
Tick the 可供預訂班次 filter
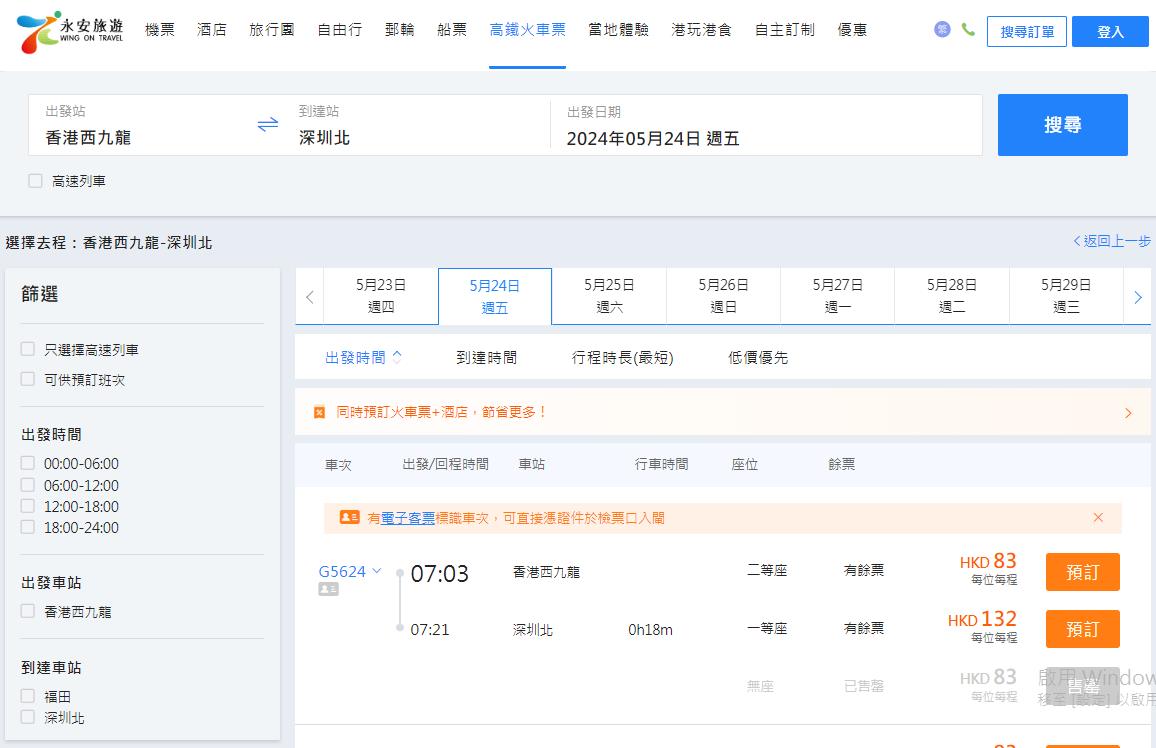(28, 379)
